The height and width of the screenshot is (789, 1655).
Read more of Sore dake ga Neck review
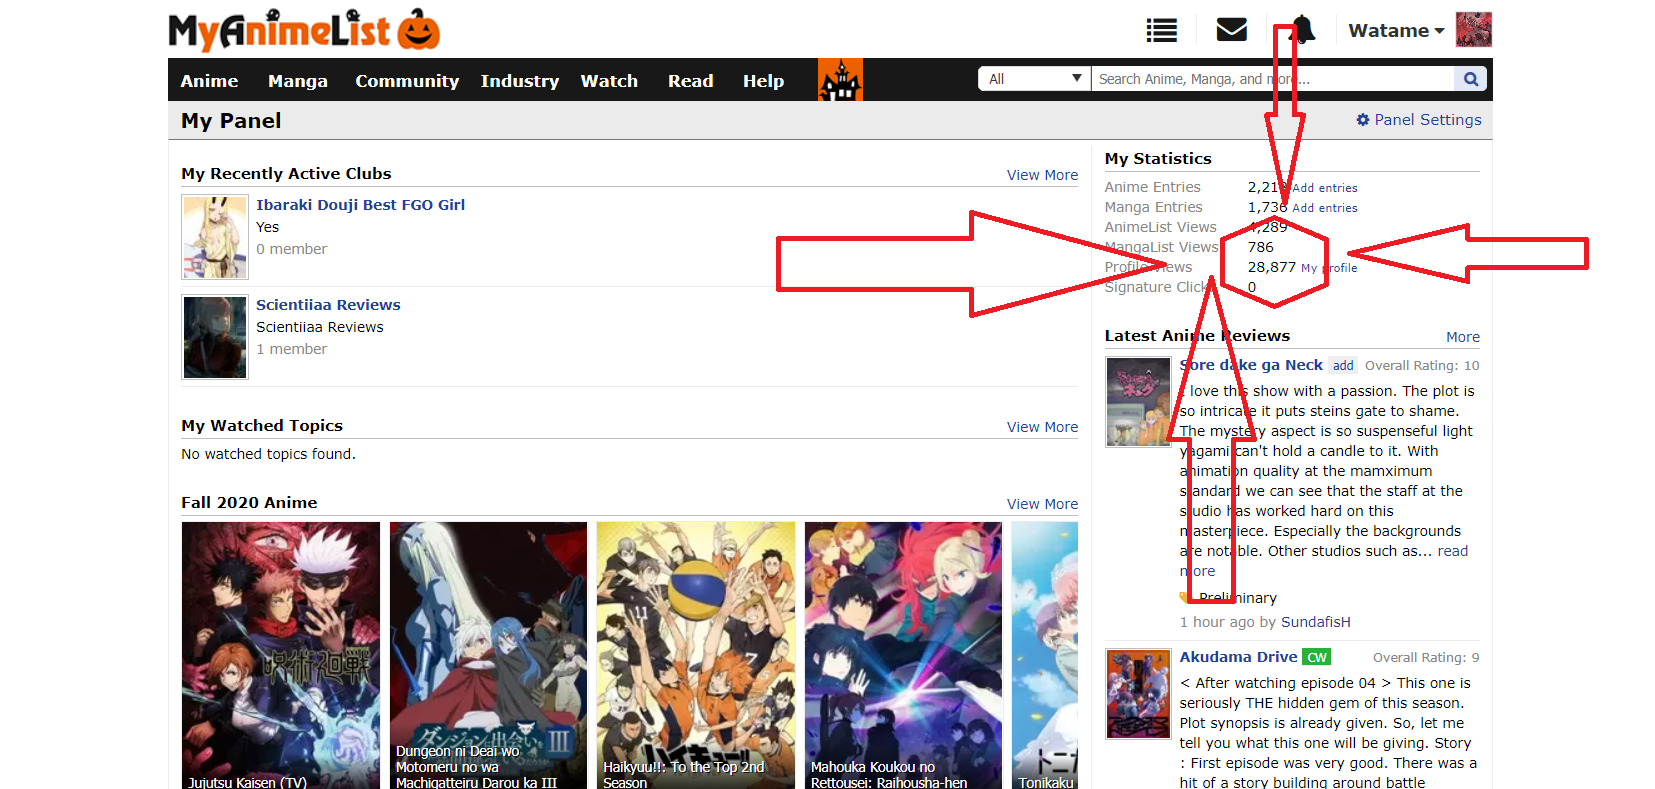(1452, 551)
